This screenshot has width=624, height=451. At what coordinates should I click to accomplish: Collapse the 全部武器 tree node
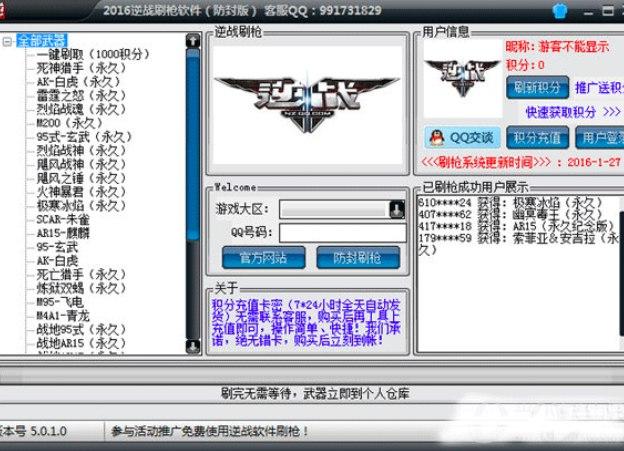click(x=7, y=41)
